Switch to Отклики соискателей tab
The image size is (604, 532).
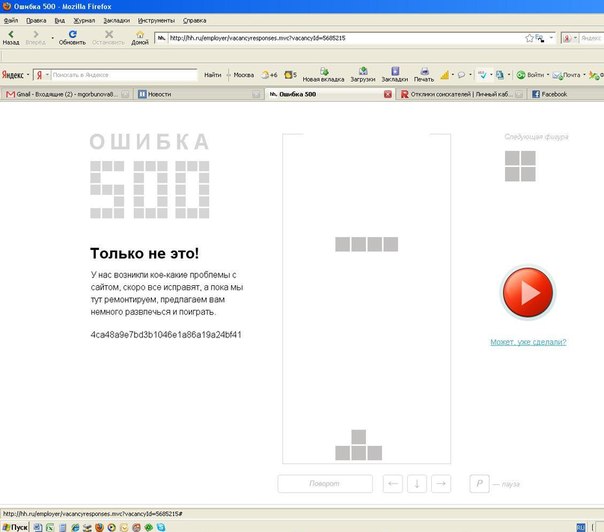click(x=461, y=94)
